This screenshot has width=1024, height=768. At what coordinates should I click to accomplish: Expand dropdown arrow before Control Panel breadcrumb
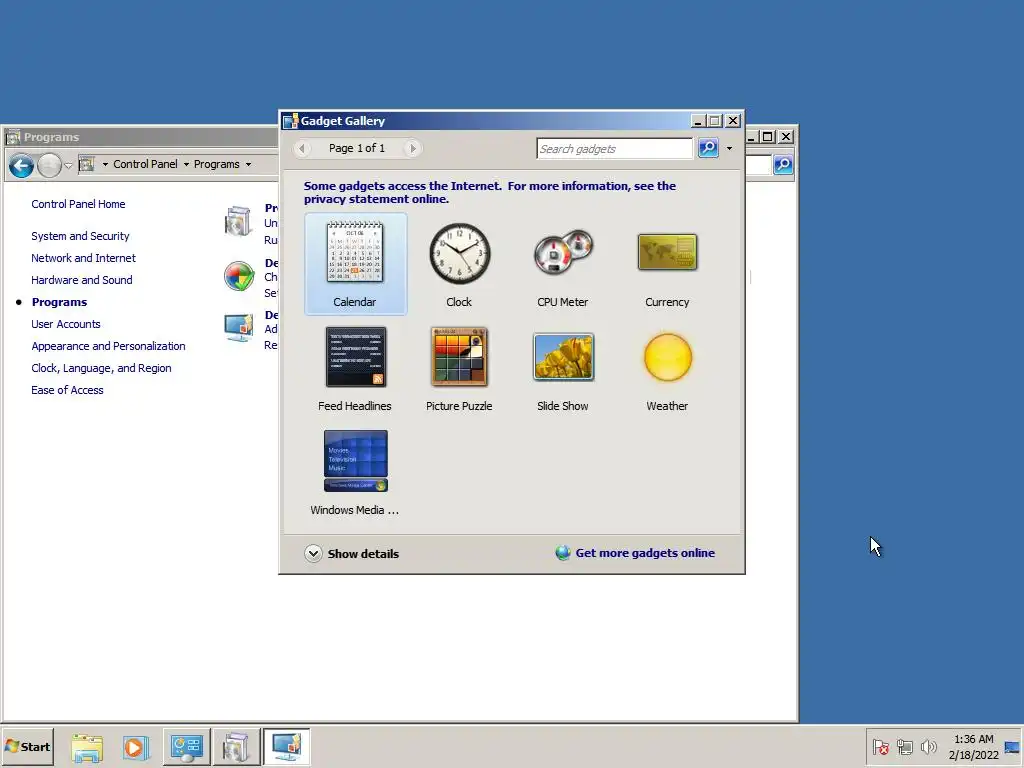pos(105,164)
